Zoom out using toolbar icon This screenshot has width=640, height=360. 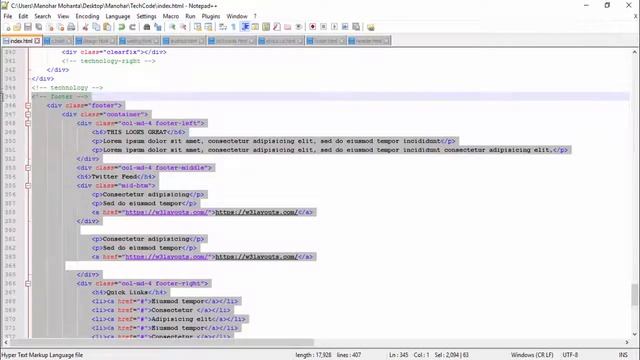tap(183, 27)
